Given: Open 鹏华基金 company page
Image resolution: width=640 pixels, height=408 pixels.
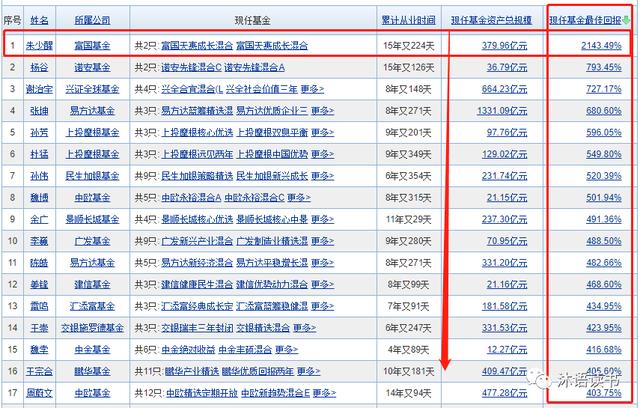Looking at the screenshot, I should click(x=92, y=371).
